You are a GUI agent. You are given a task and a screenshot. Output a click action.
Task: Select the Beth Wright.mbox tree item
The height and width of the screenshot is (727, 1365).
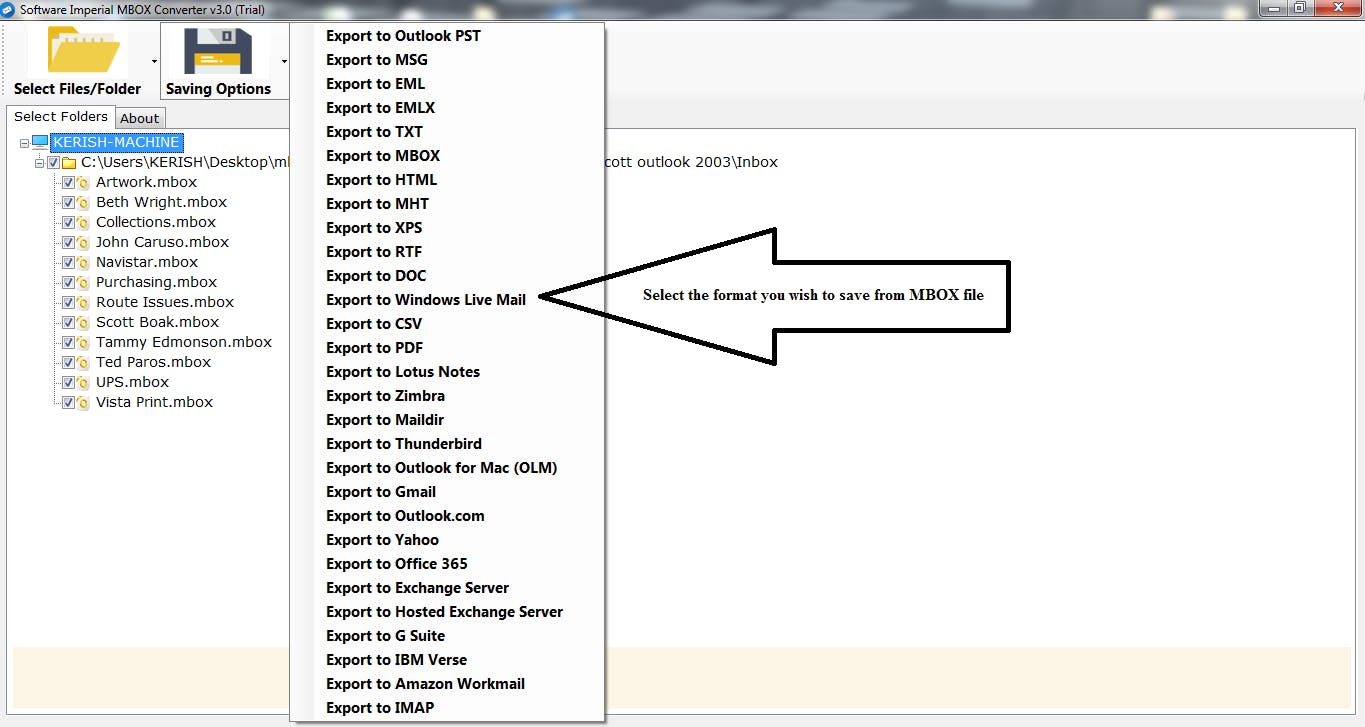162,202
